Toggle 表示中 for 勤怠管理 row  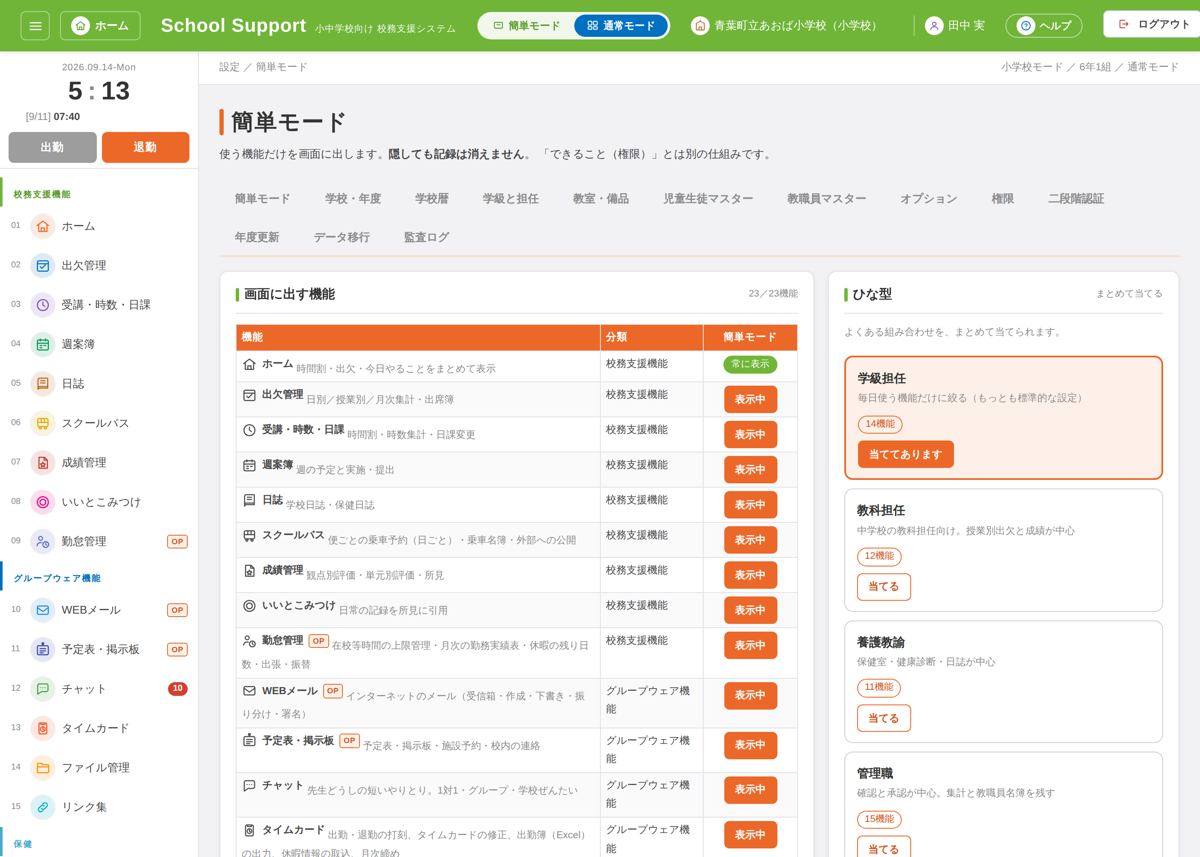coord(750,645)
